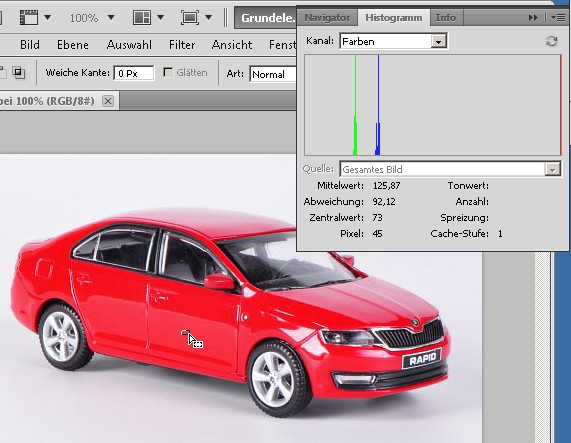Enable the Glätten checkbox
Viewport: 571px width, 443px height.
pos(168,72)
